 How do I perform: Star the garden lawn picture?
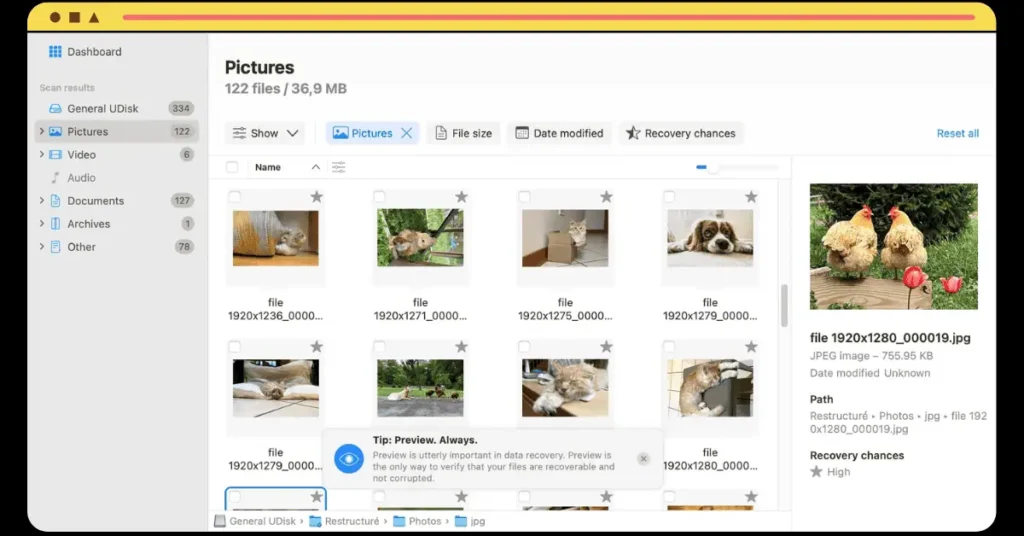coord(462,347)
